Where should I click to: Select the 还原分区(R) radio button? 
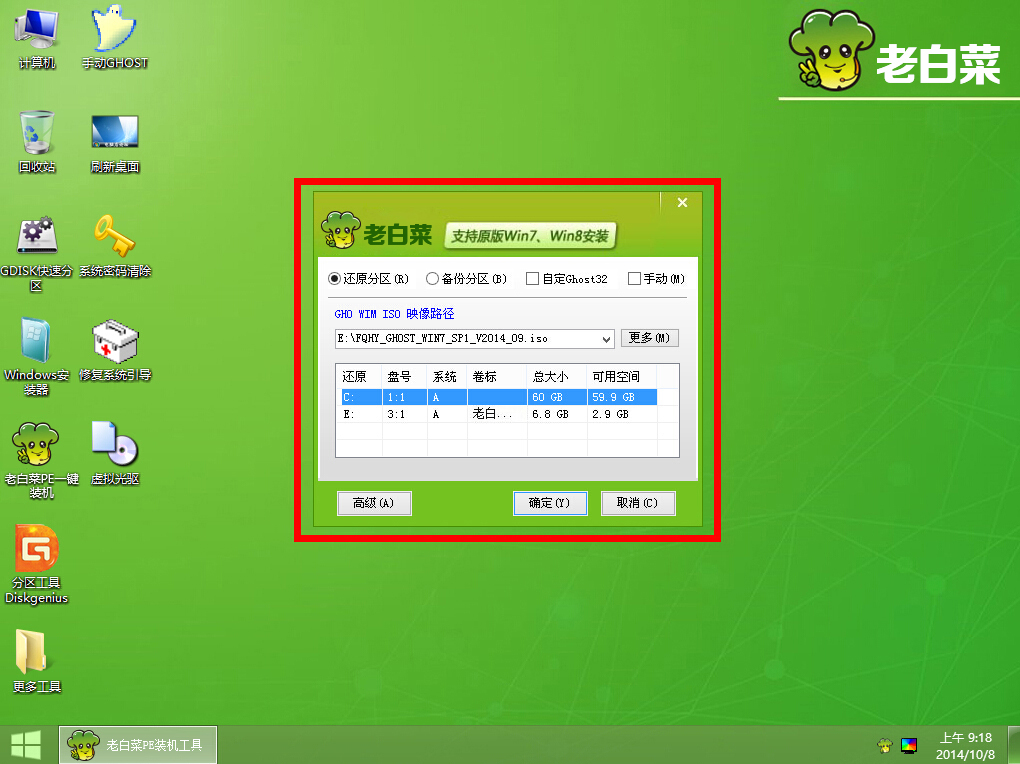coord(368,279)
